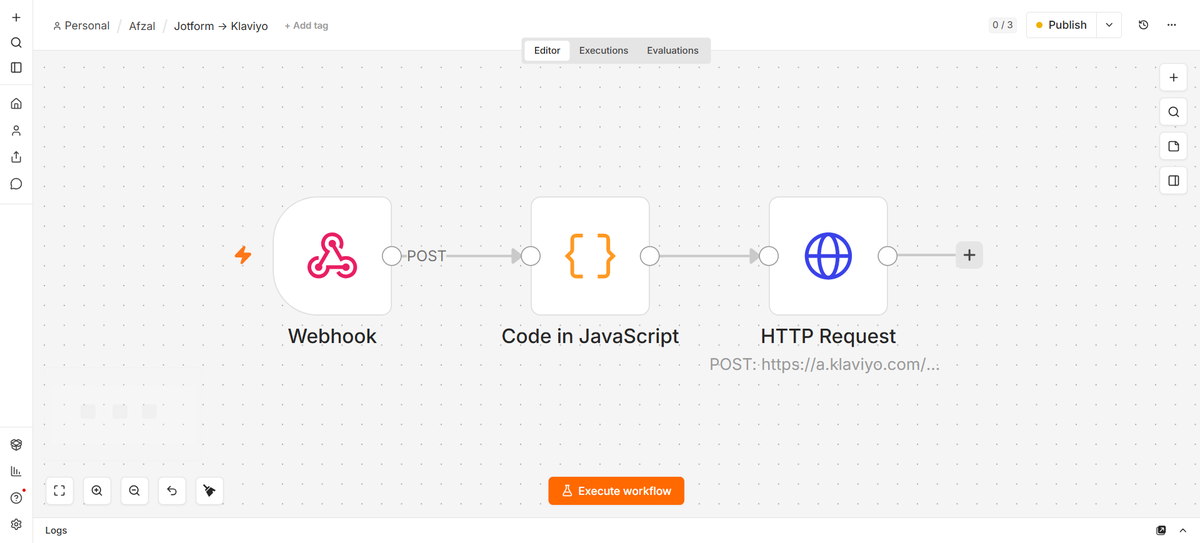Go to the Home overview icon
1200x543 pixels.
click(x=16, y=104)
